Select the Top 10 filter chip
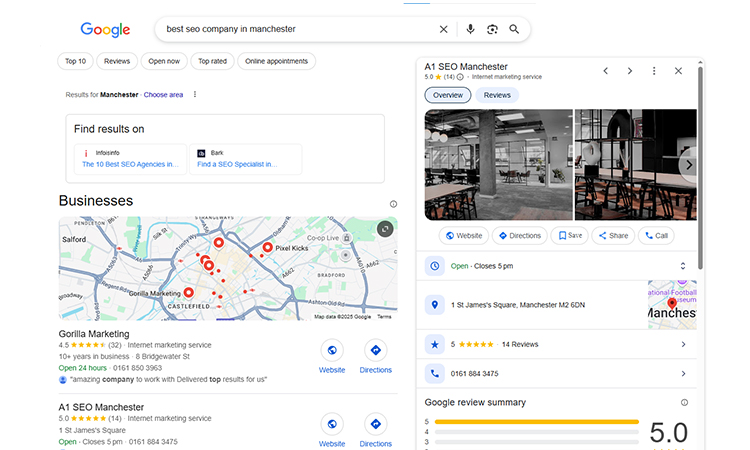750x450 pixels. coord(76,61)
